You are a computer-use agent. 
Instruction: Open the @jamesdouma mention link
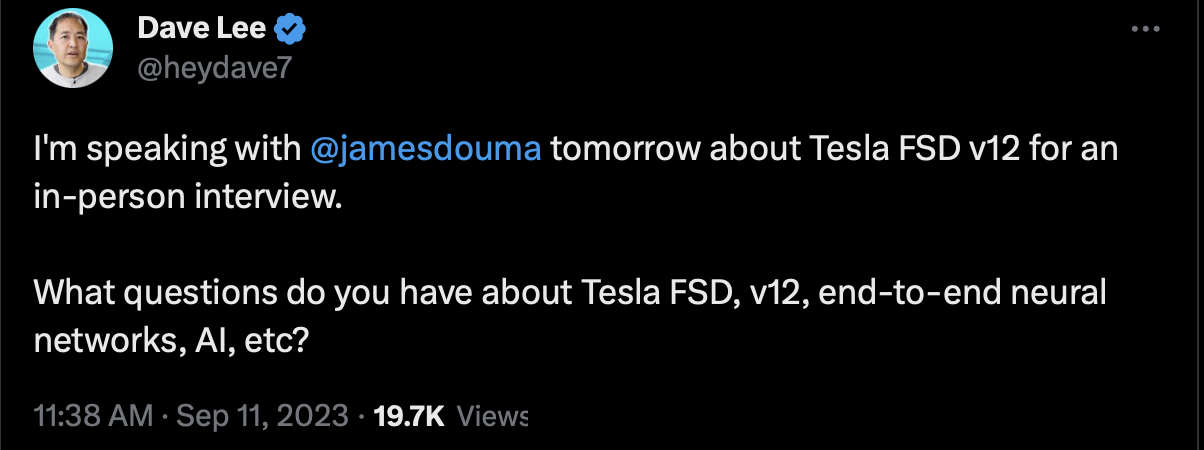427,152
